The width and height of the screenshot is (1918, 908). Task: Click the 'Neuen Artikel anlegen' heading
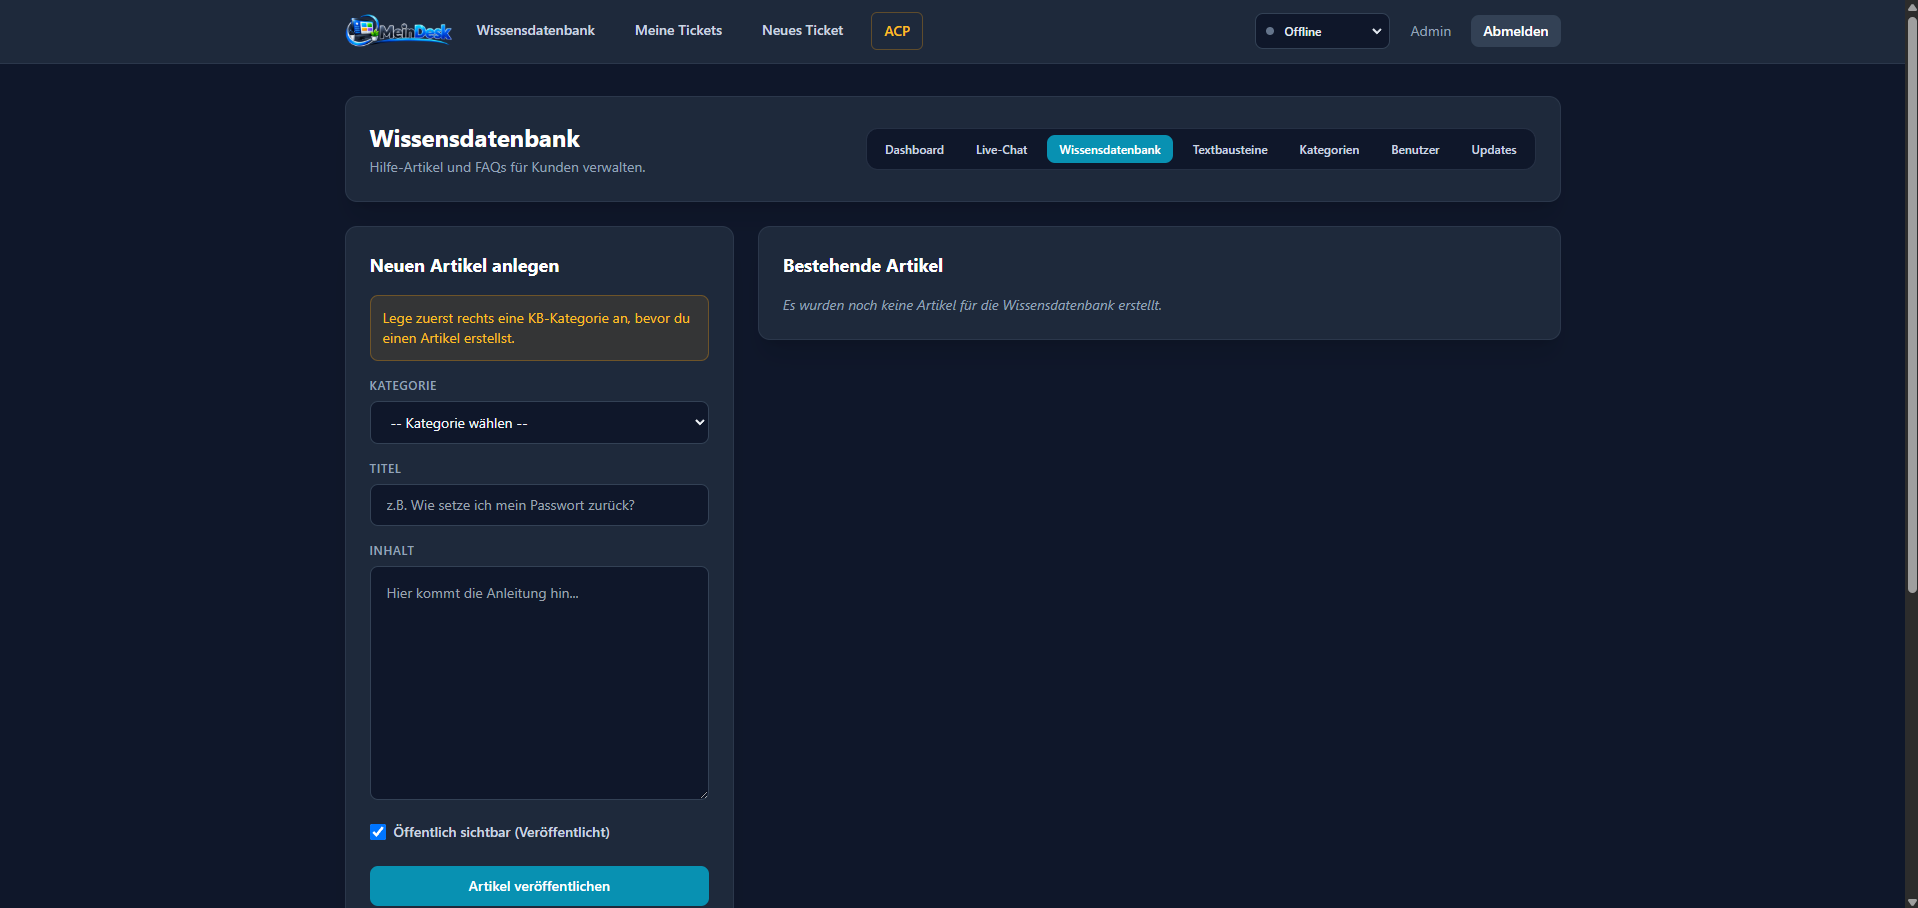464,266
